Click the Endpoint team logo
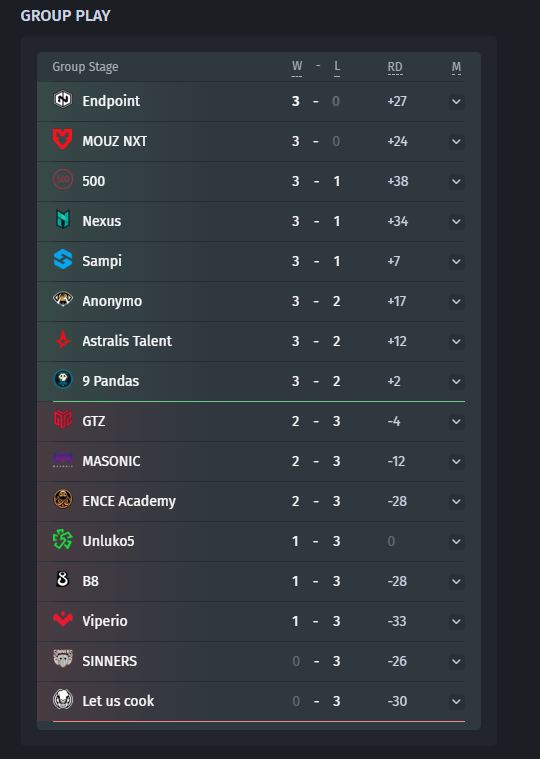This screenshot has width=540, height=759. 63,100
